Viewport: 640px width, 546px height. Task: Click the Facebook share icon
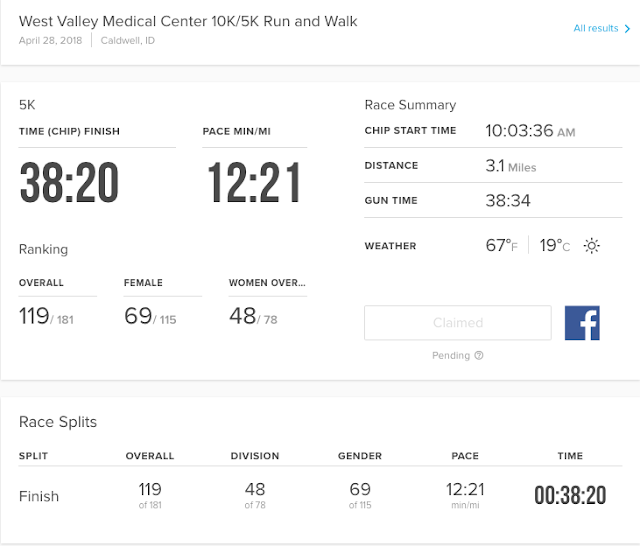pos(582,323)
